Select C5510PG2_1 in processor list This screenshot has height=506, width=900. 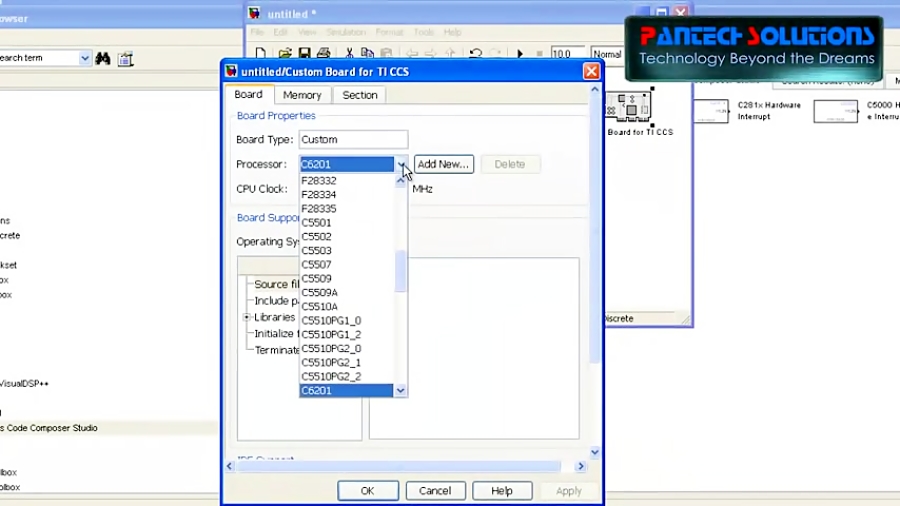(347, 363)
